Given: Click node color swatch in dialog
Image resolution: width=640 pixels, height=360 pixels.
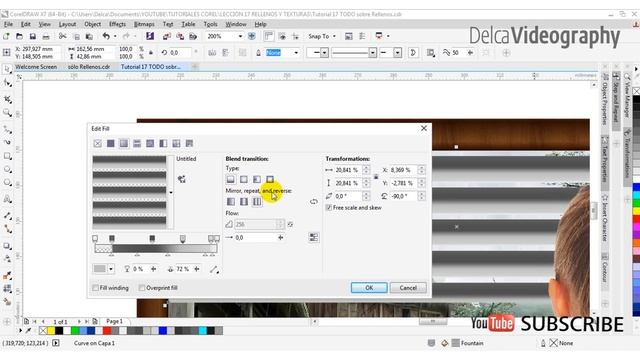Looking at the screenshot, I should (x=100, y=269).
